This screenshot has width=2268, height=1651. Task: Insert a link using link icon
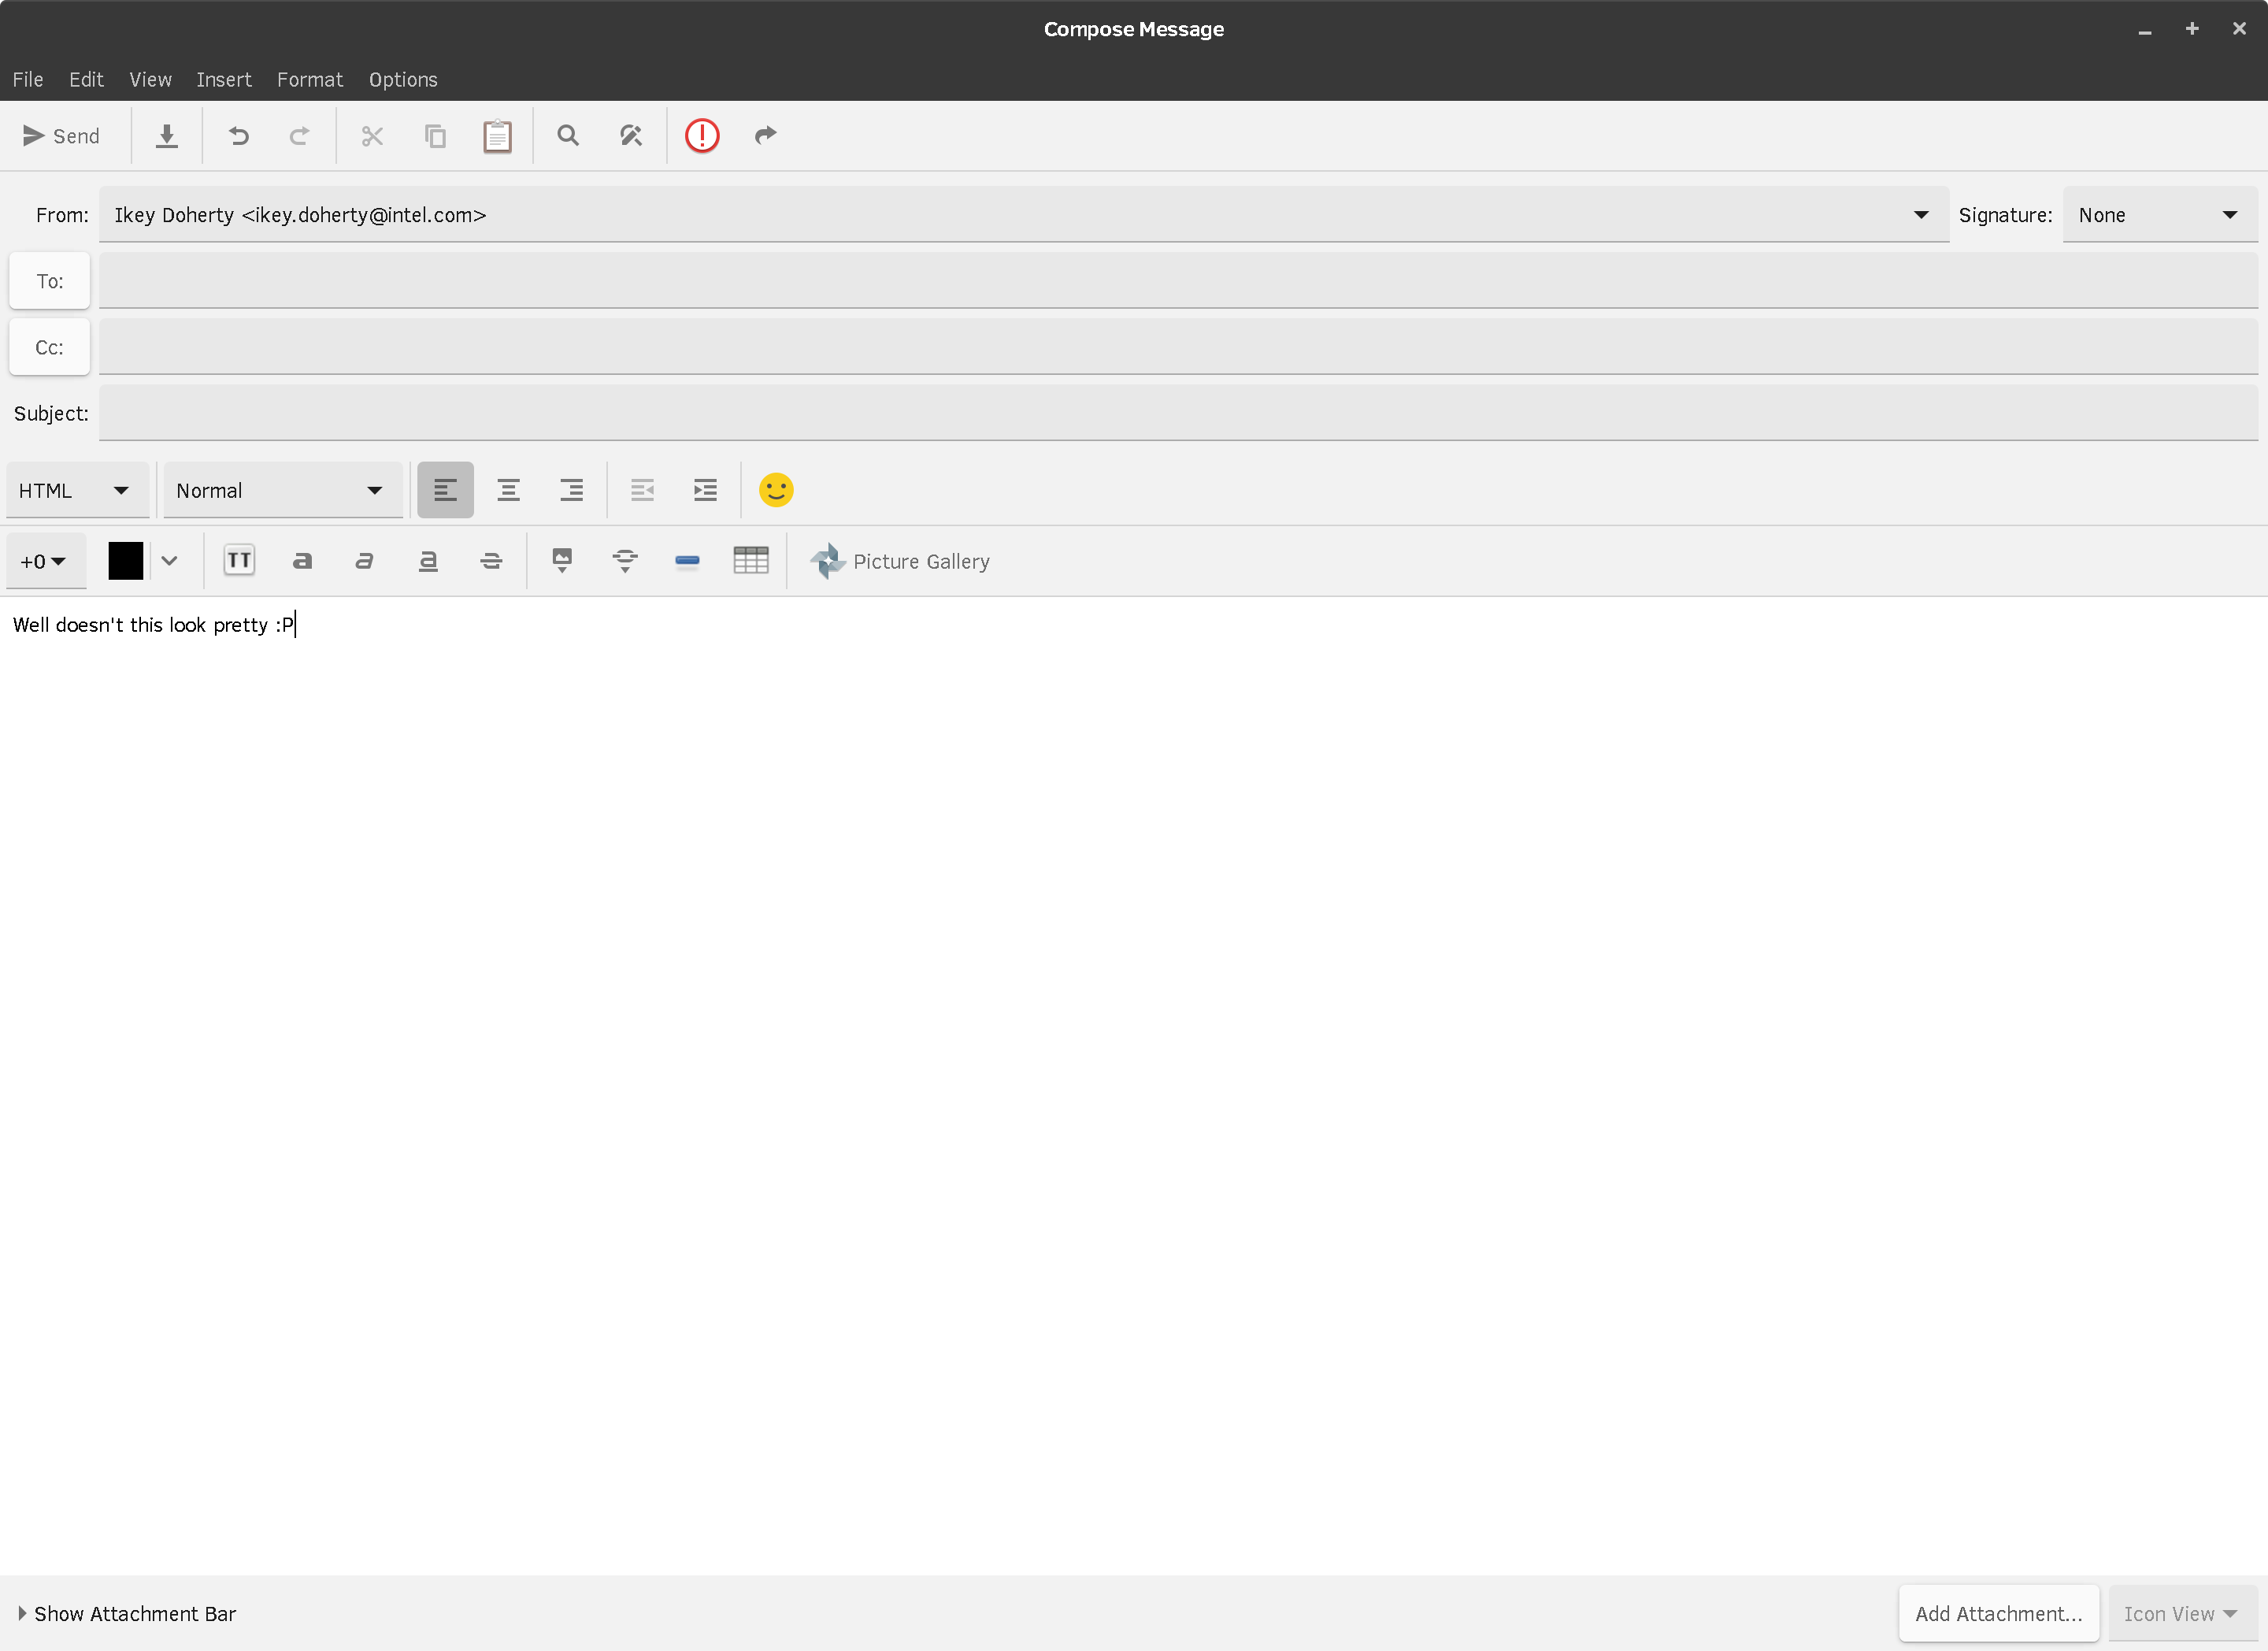tap(625, 561)
